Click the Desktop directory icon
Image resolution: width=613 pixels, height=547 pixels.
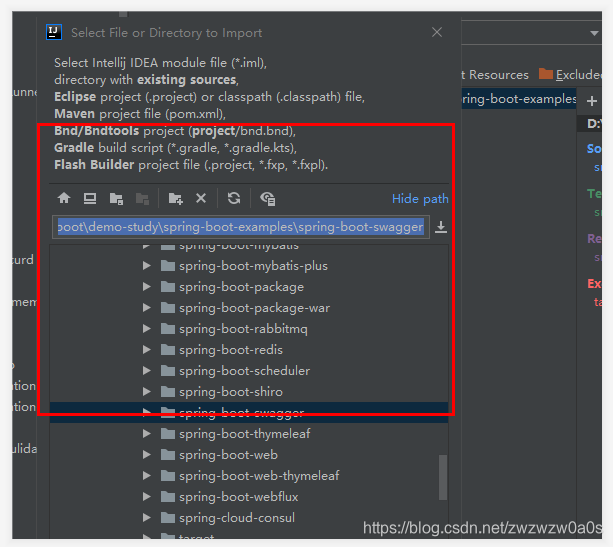coord(90,198)
